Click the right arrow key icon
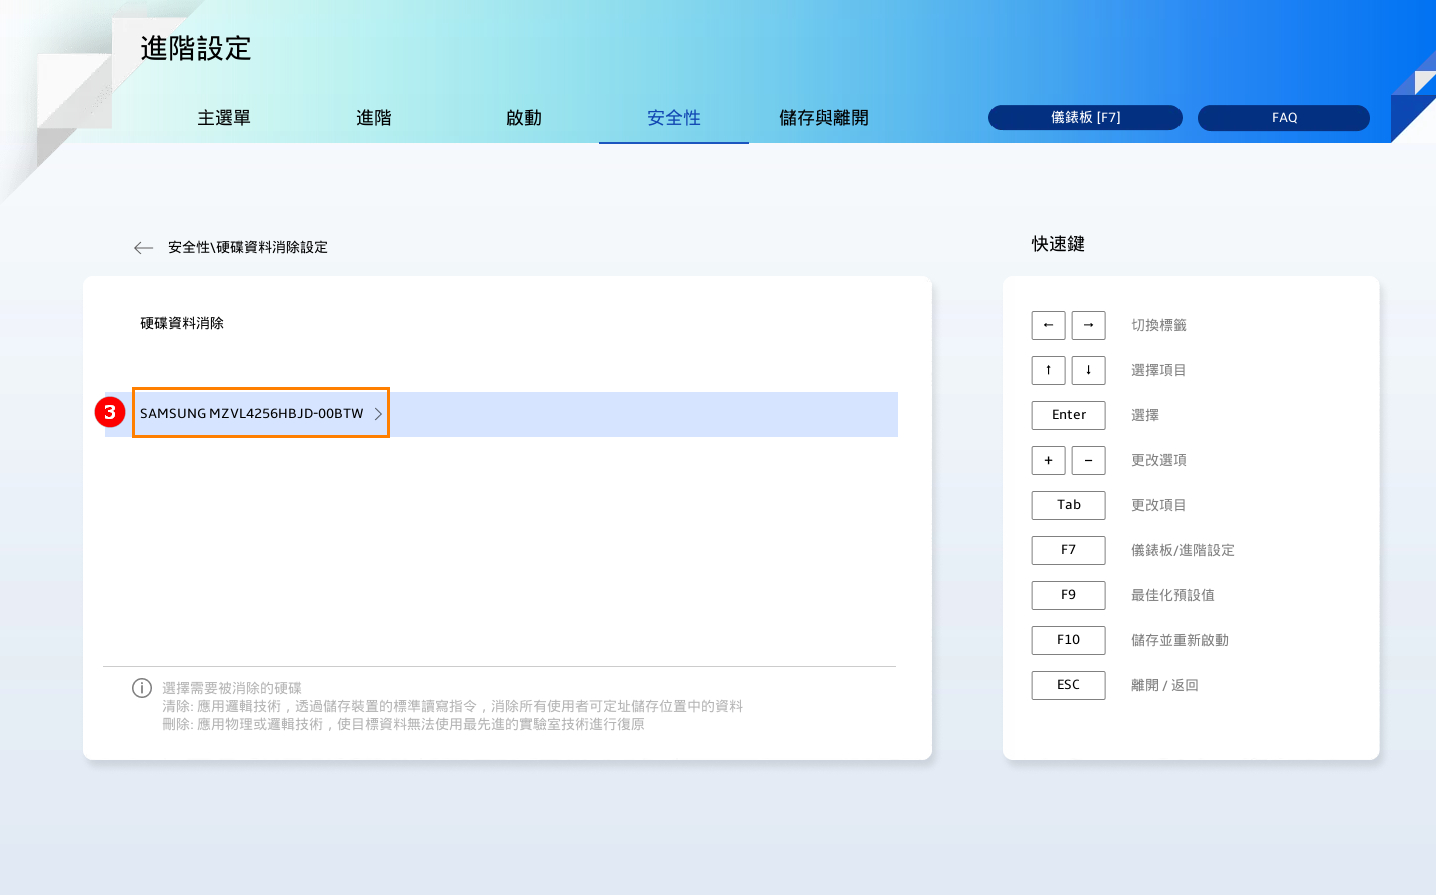Viewport: 1436px width, 895px height. 1088,325
